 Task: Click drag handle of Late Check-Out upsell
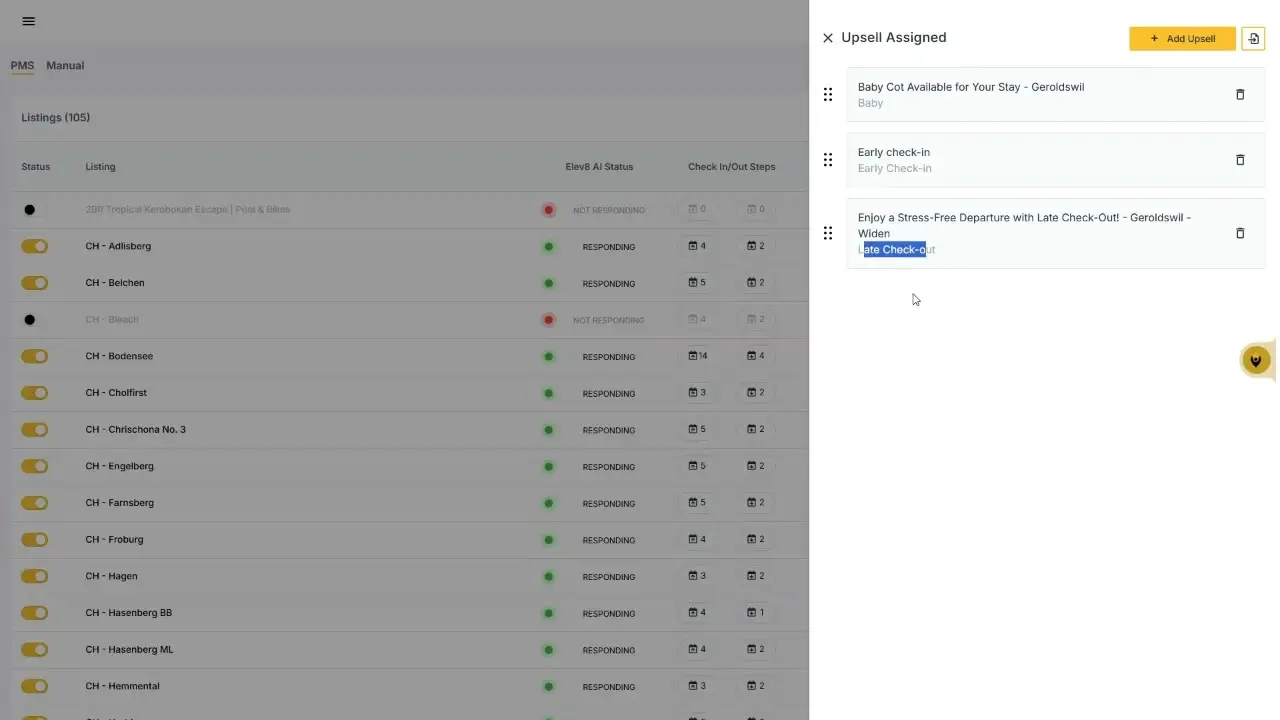[828, 233]
